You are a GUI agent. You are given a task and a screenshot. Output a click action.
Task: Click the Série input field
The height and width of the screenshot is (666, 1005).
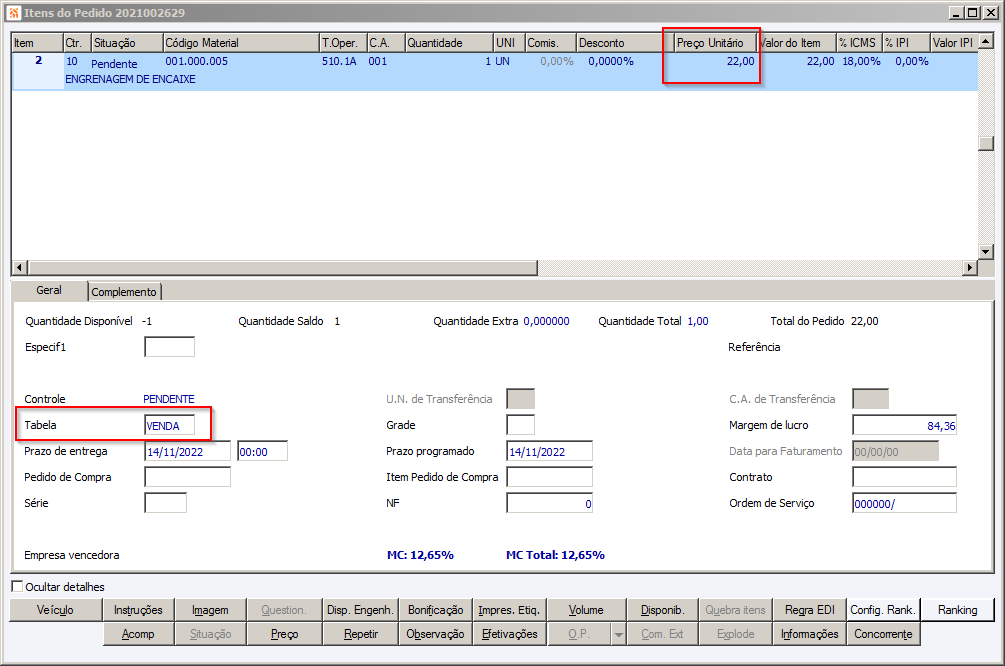click(165, 503)
